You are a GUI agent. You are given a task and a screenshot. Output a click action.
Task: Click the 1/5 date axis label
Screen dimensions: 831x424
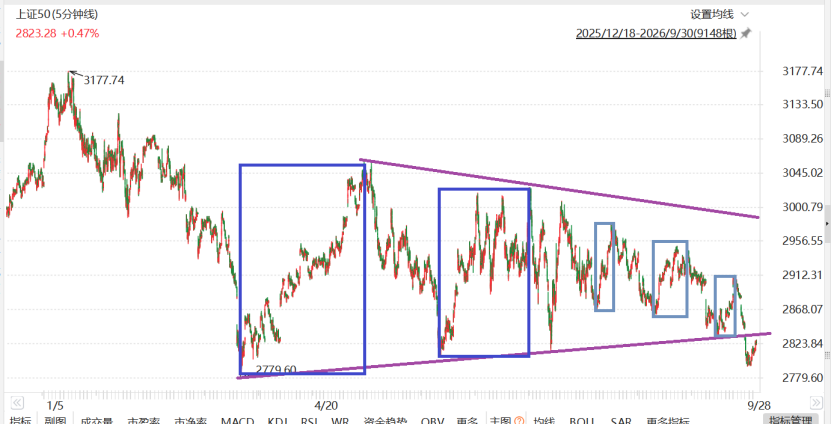(55, 405)
